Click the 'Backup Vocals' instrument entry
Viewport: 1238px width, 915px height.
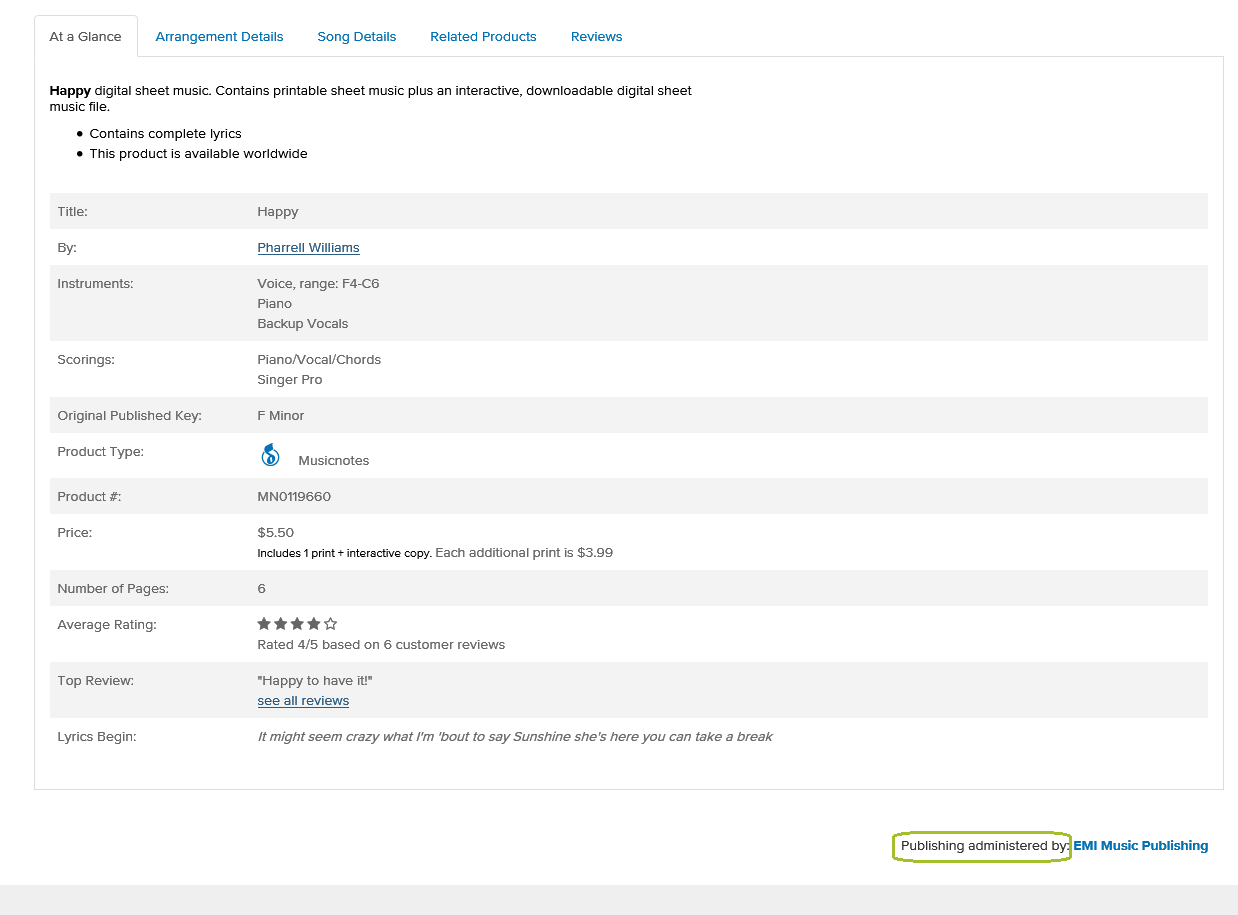pos(303,324)
